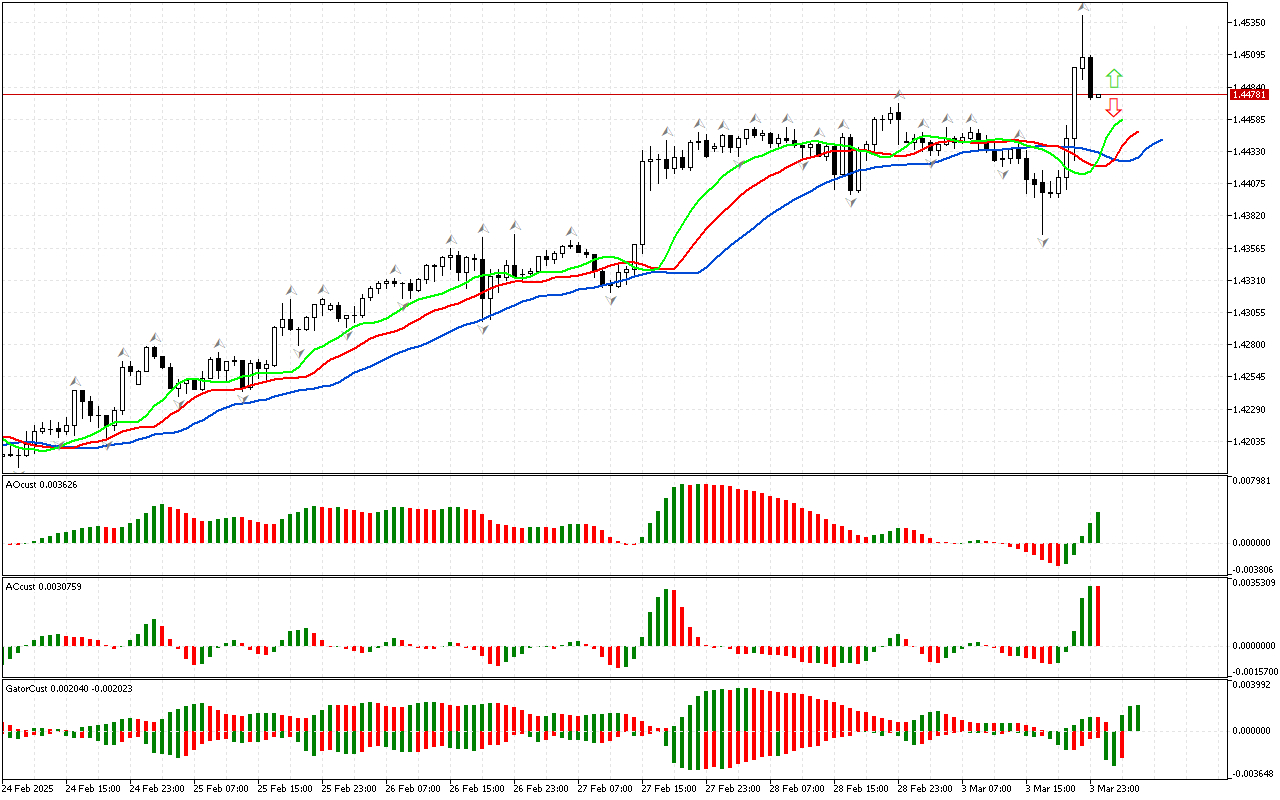Click the 0.007981 scale value in AOcust panel
The height and width of the screenshot is (800, 1280).
click(x=1254, y=480)
